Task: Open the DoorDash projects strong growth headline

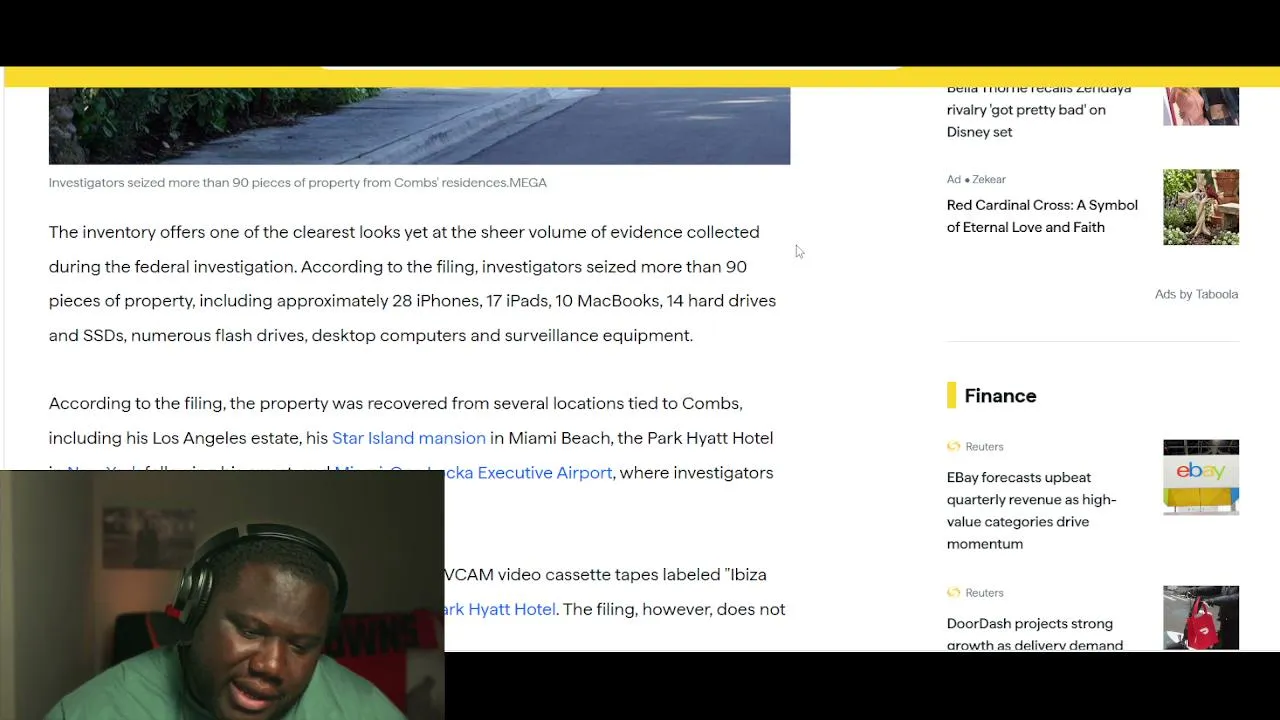Action: point(1035,634)
